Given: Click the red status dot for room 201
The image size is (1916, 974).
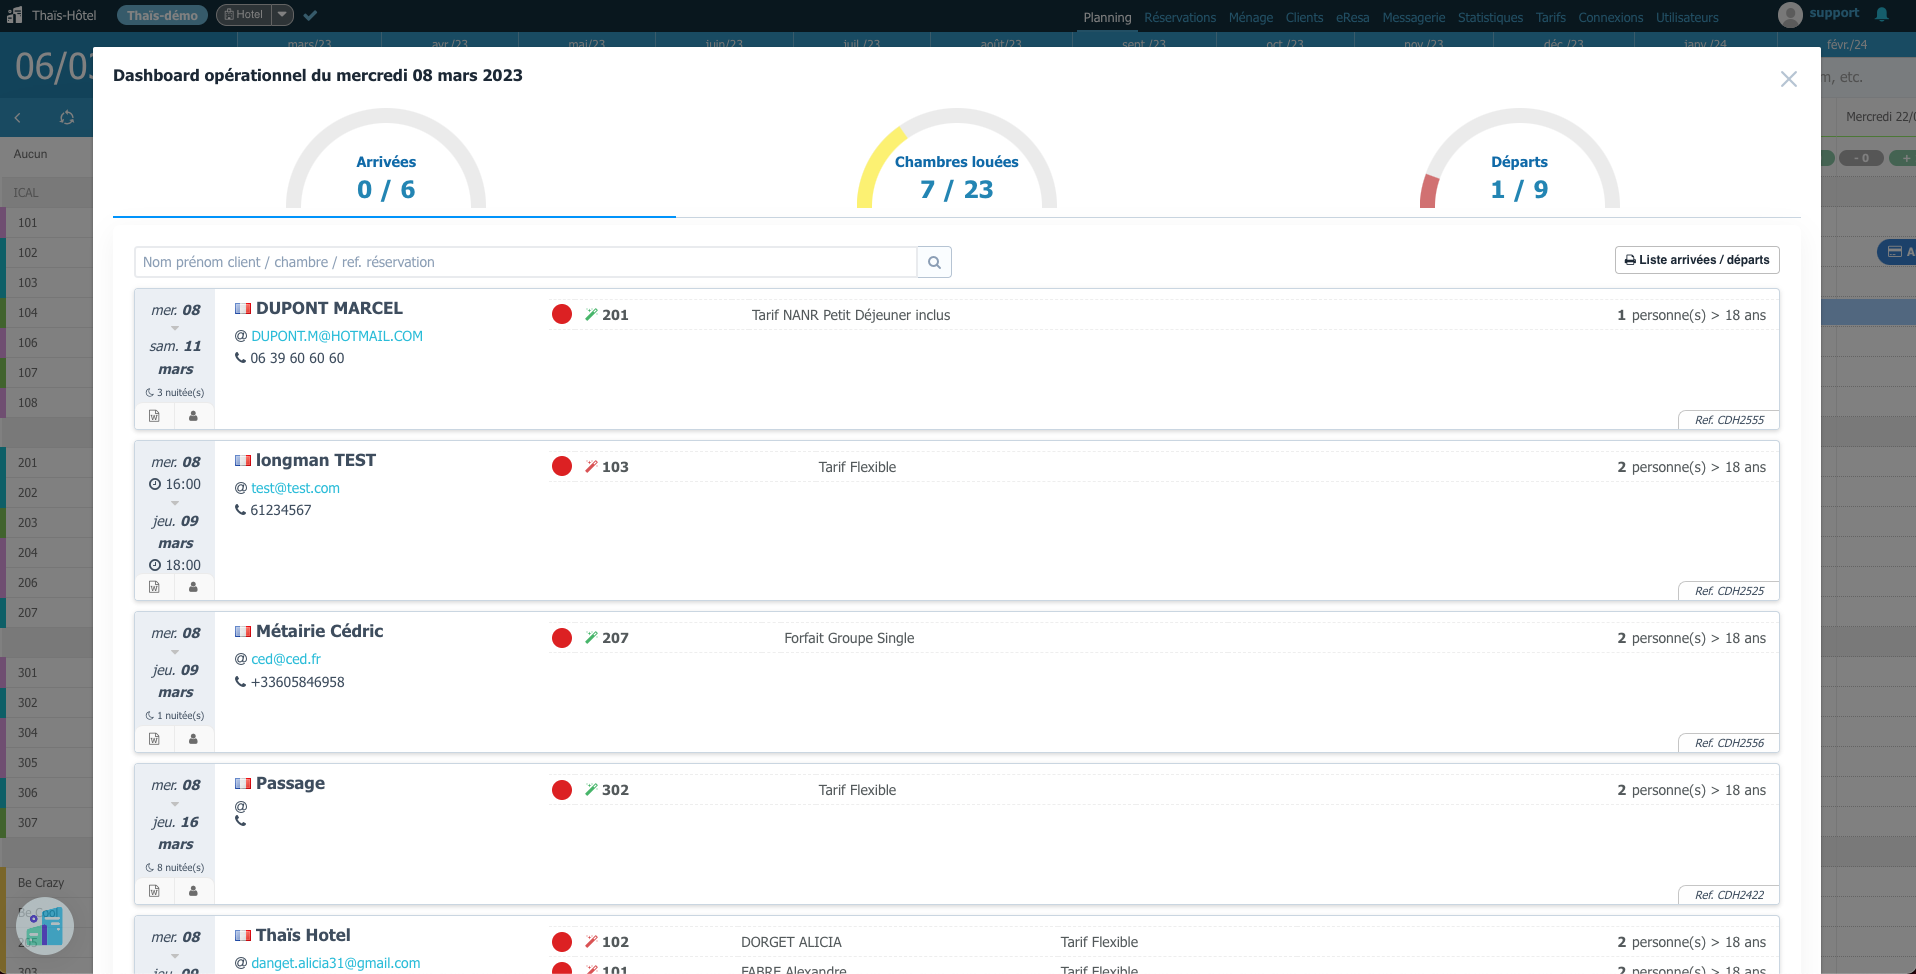Looking at the screenshot, I should (562, 314).
